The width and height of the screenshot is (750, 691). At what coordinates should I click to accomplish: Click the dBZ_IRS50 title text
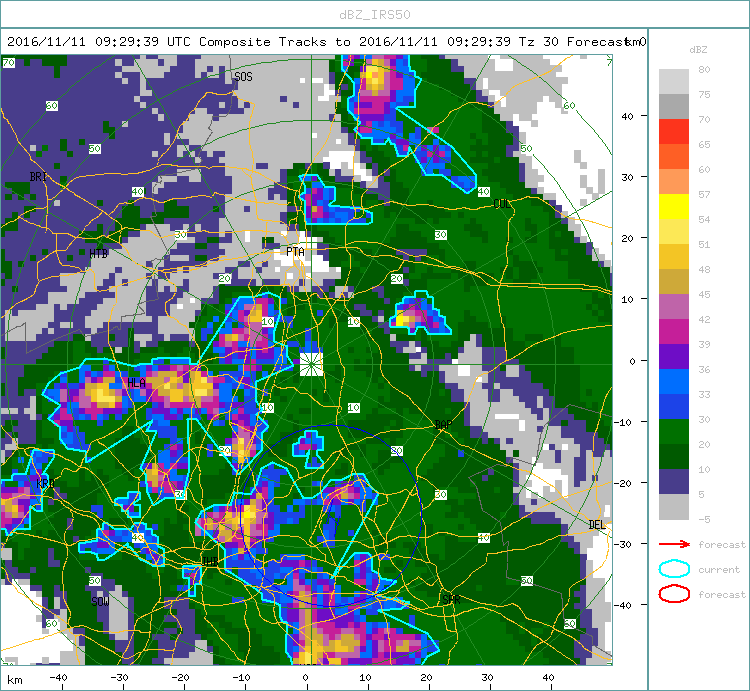[375, 15]
